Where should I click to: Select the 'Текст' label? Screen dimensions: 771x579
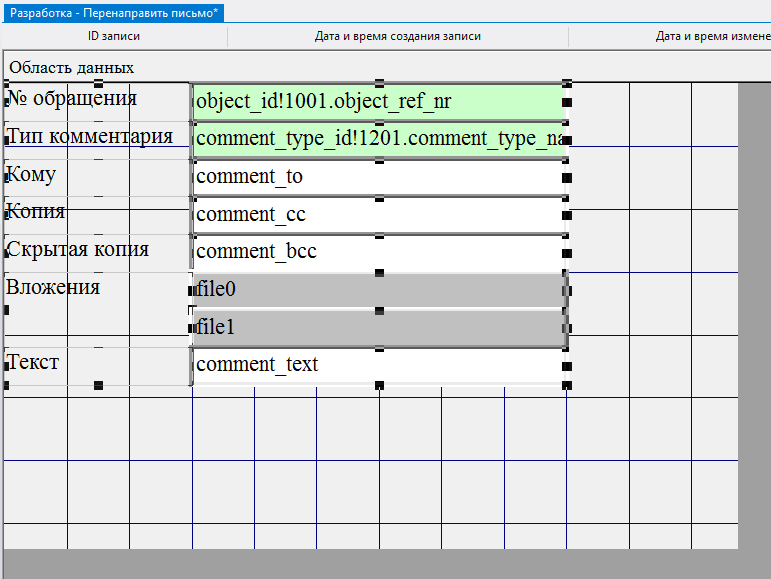tap(34, 362)
